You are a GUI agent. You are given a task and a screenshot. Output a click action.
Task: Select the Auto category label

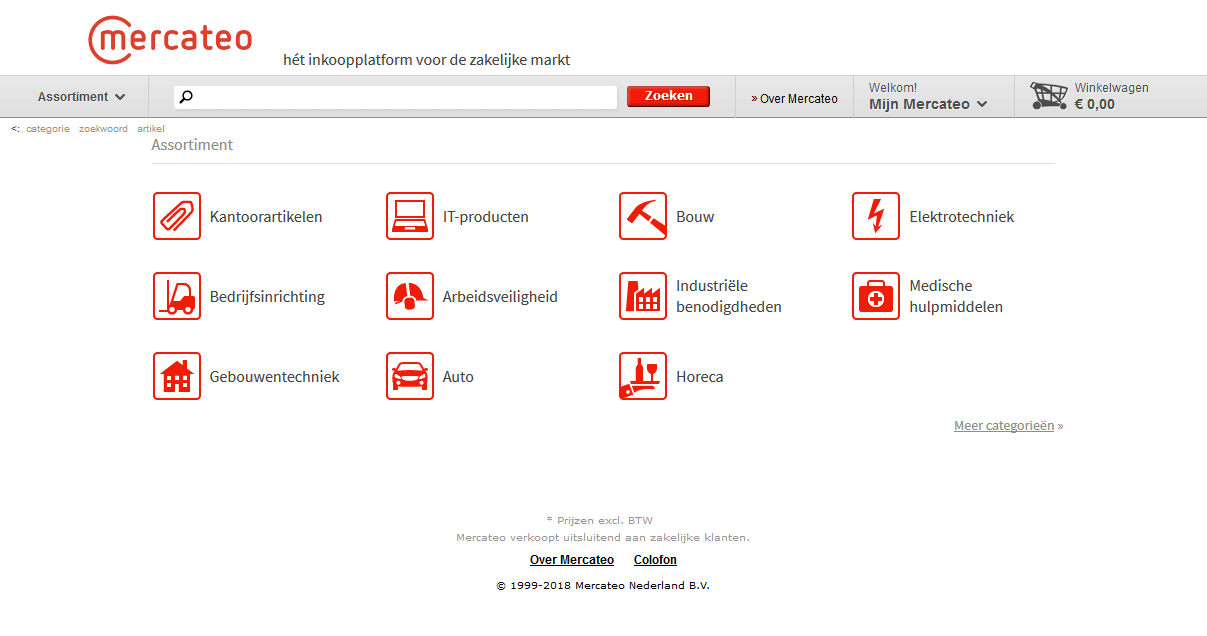(458, 377)
